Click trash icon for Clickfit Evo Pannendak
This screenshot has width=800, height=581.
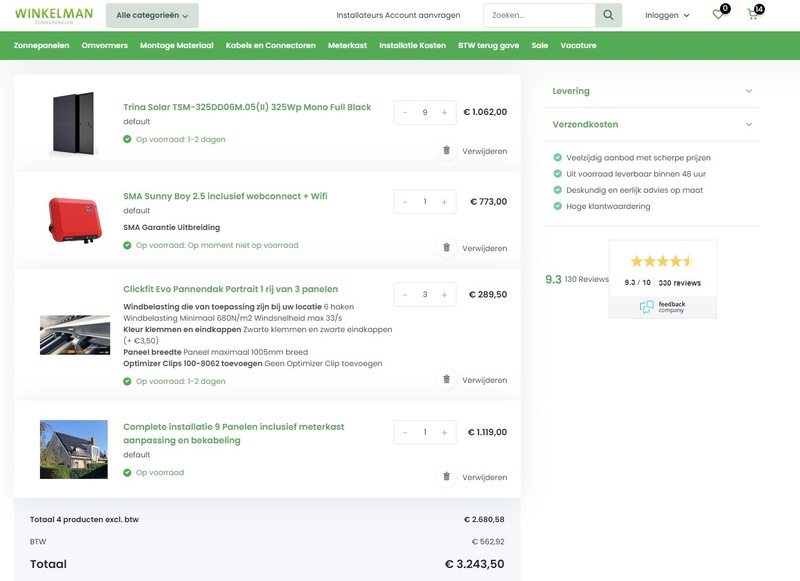click(x=446, y=380)
